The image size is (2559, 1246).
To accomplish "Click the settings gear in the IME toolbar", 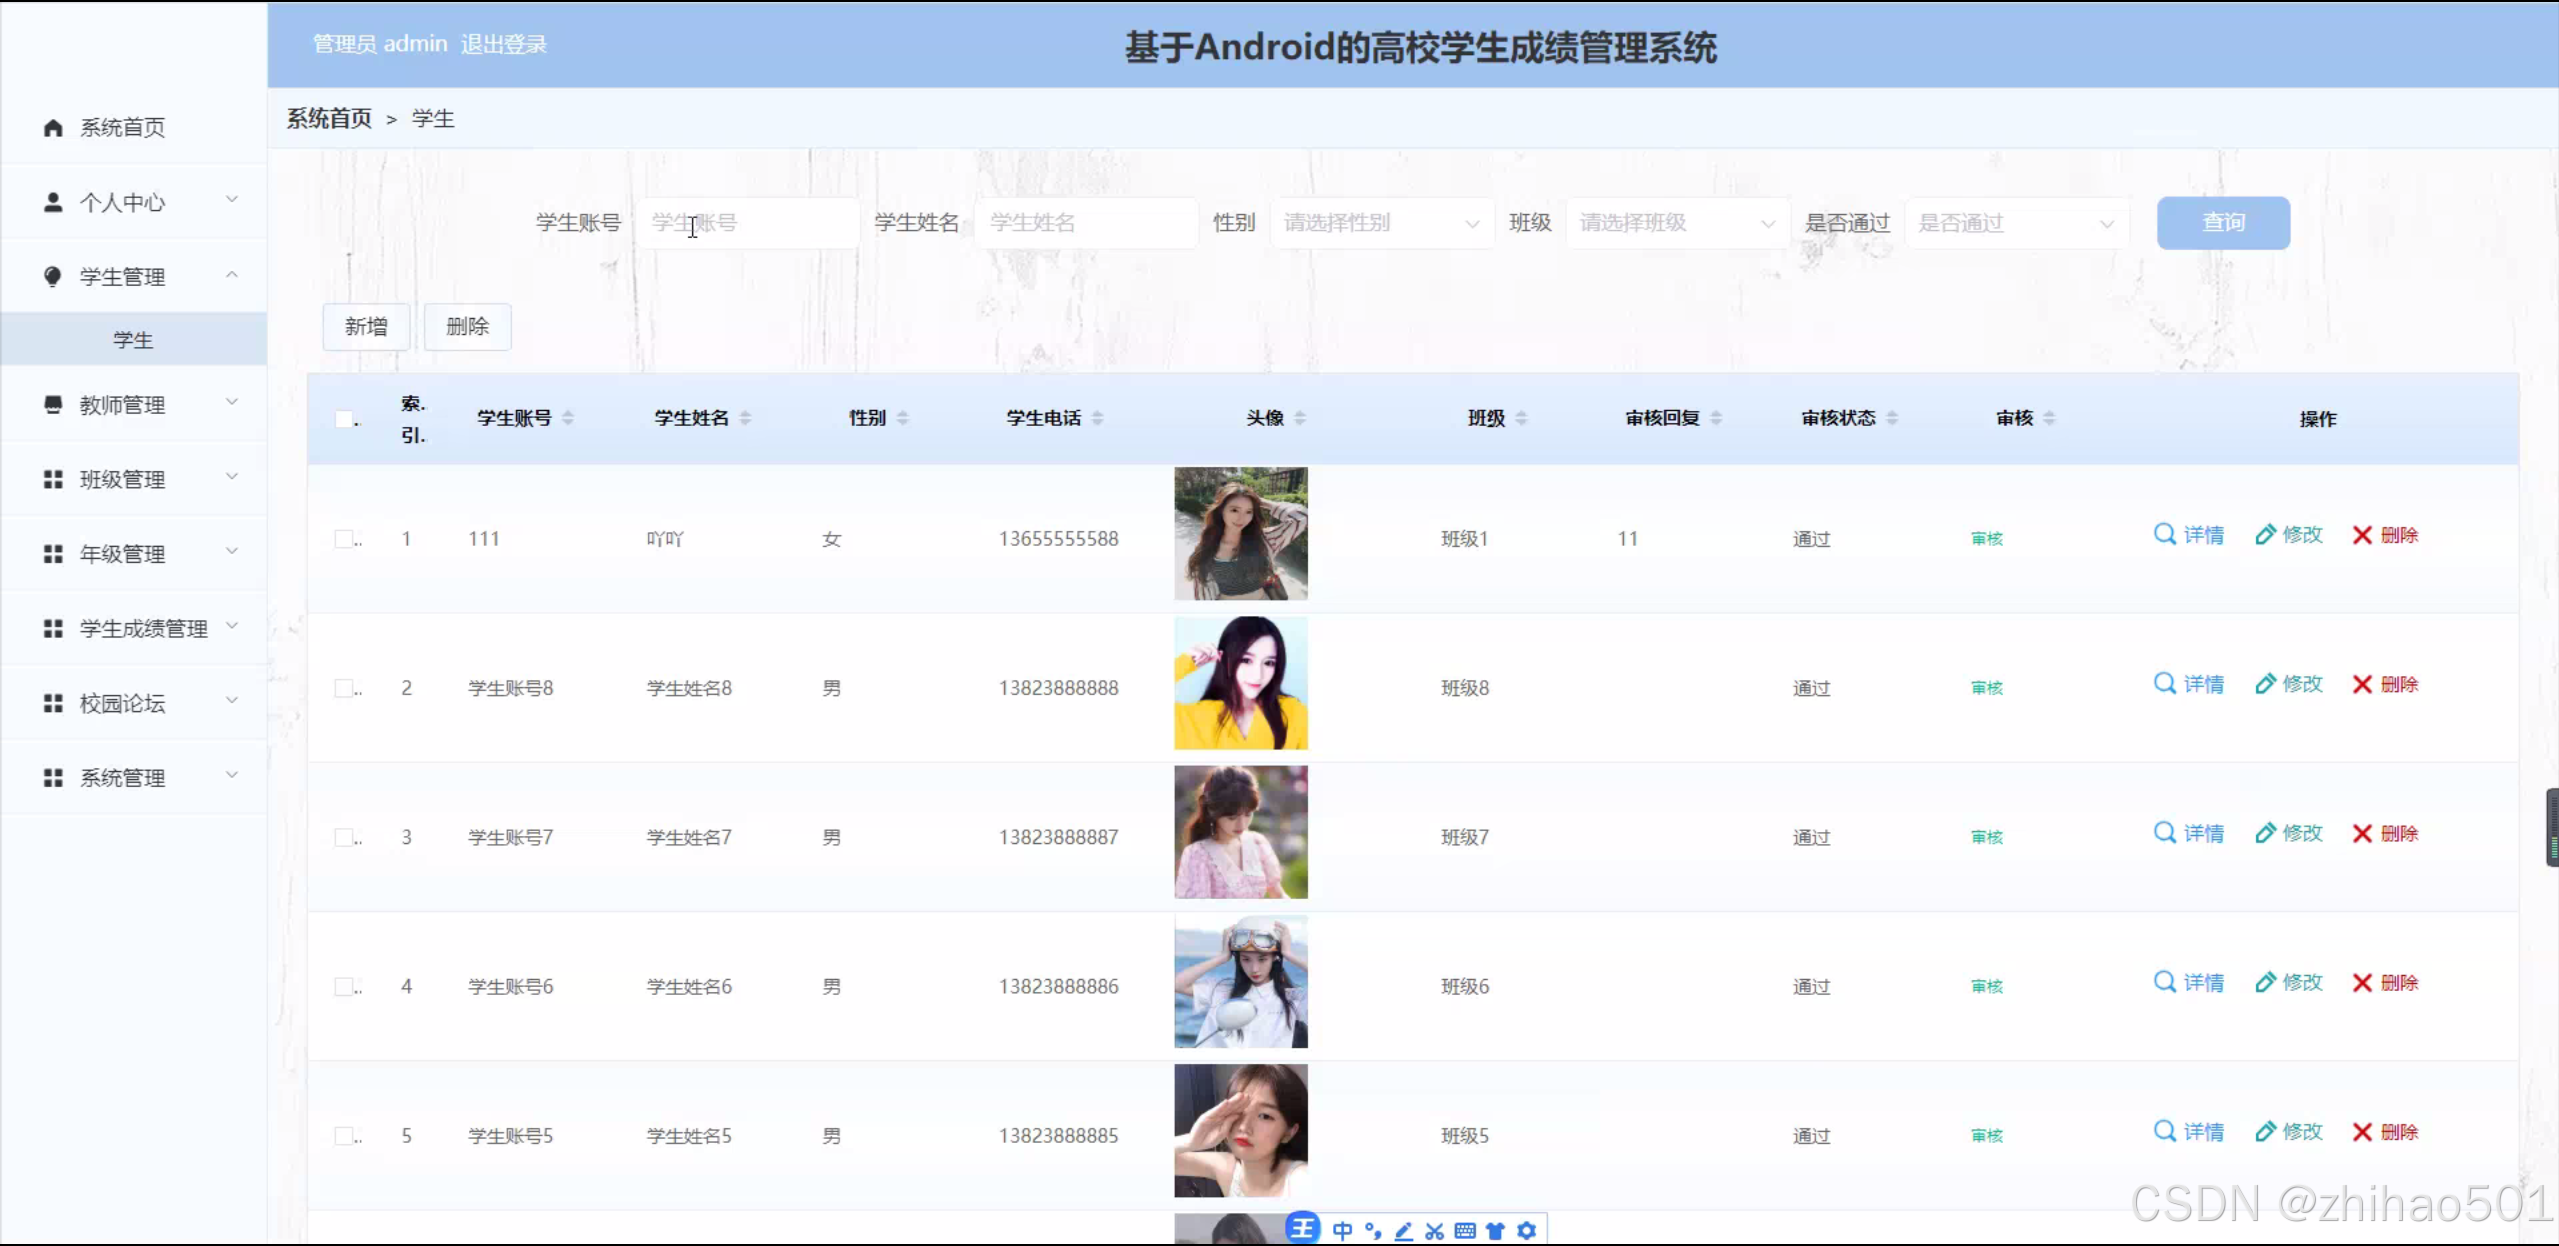I will [x=1526, y=1231].
